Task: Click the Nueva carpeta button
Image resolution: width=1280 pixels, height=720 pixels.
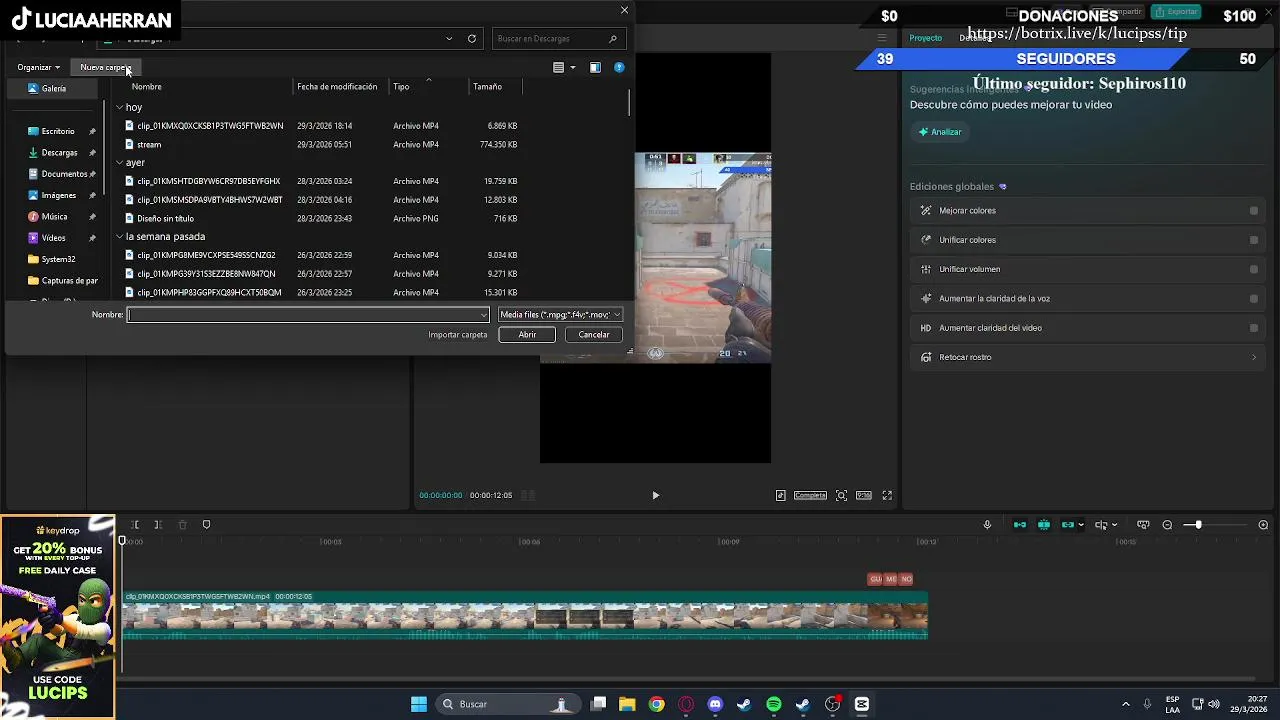Action: pyautogui.click(x=105, y=67)
